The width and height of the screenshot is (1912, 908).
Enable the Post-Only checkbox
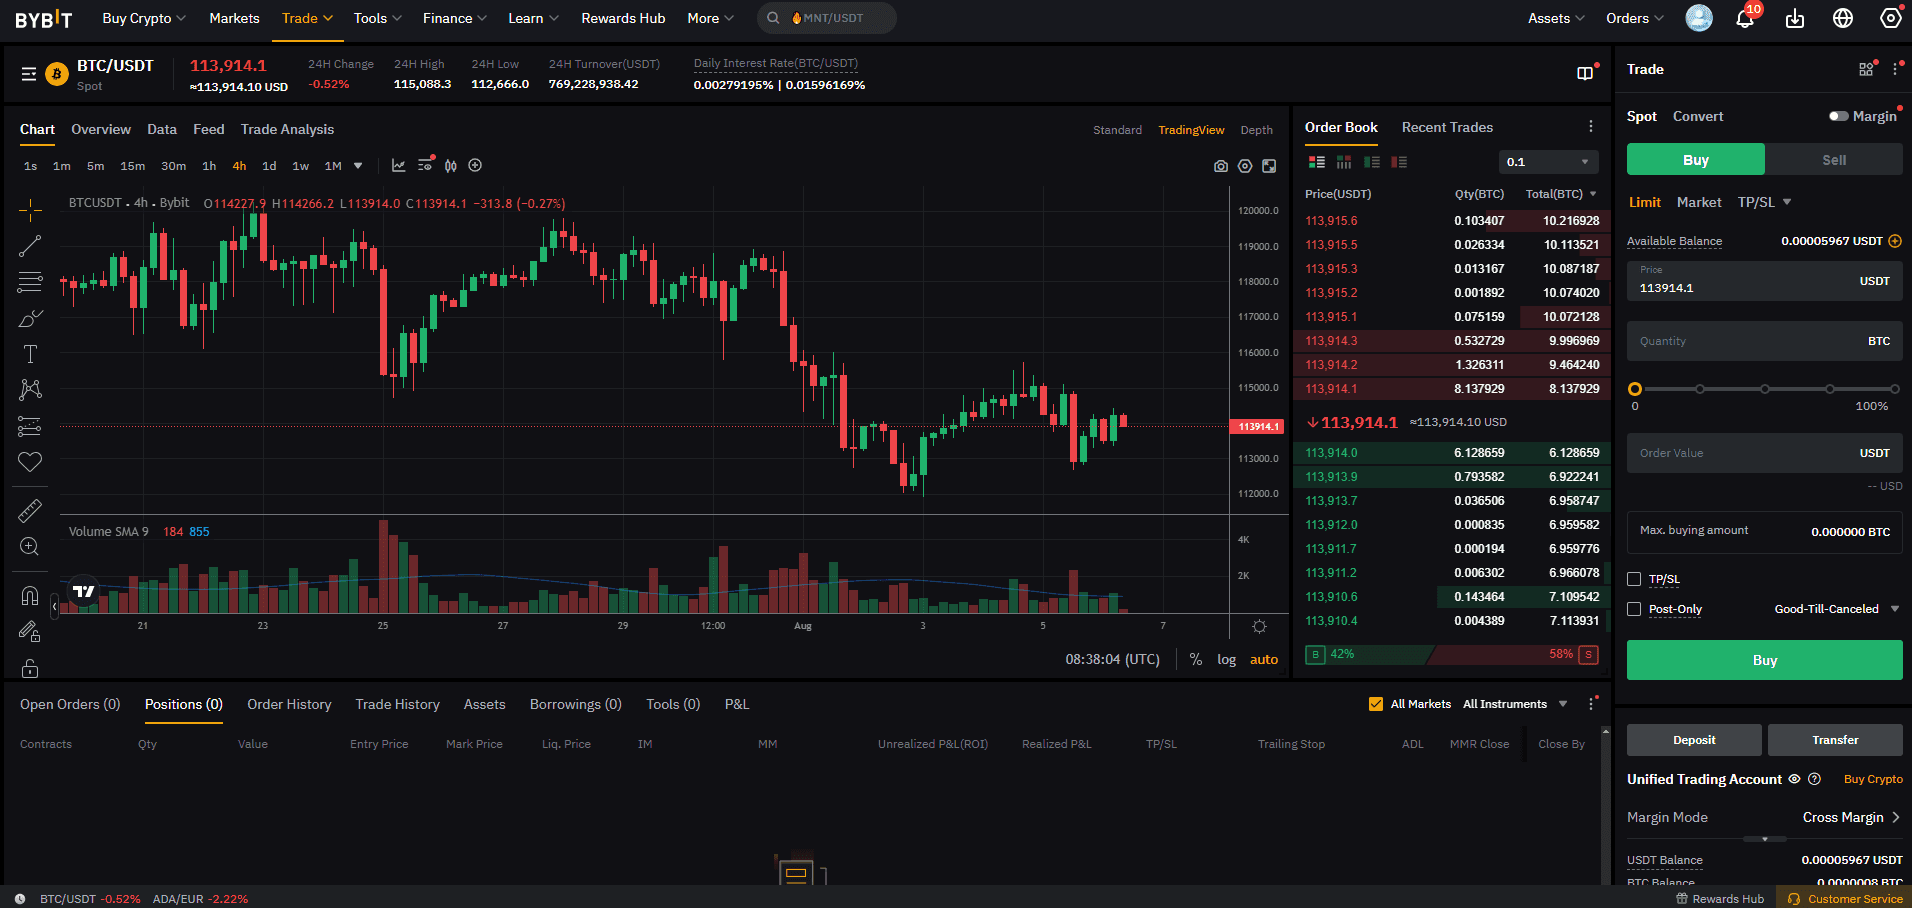click(1634, 609)
